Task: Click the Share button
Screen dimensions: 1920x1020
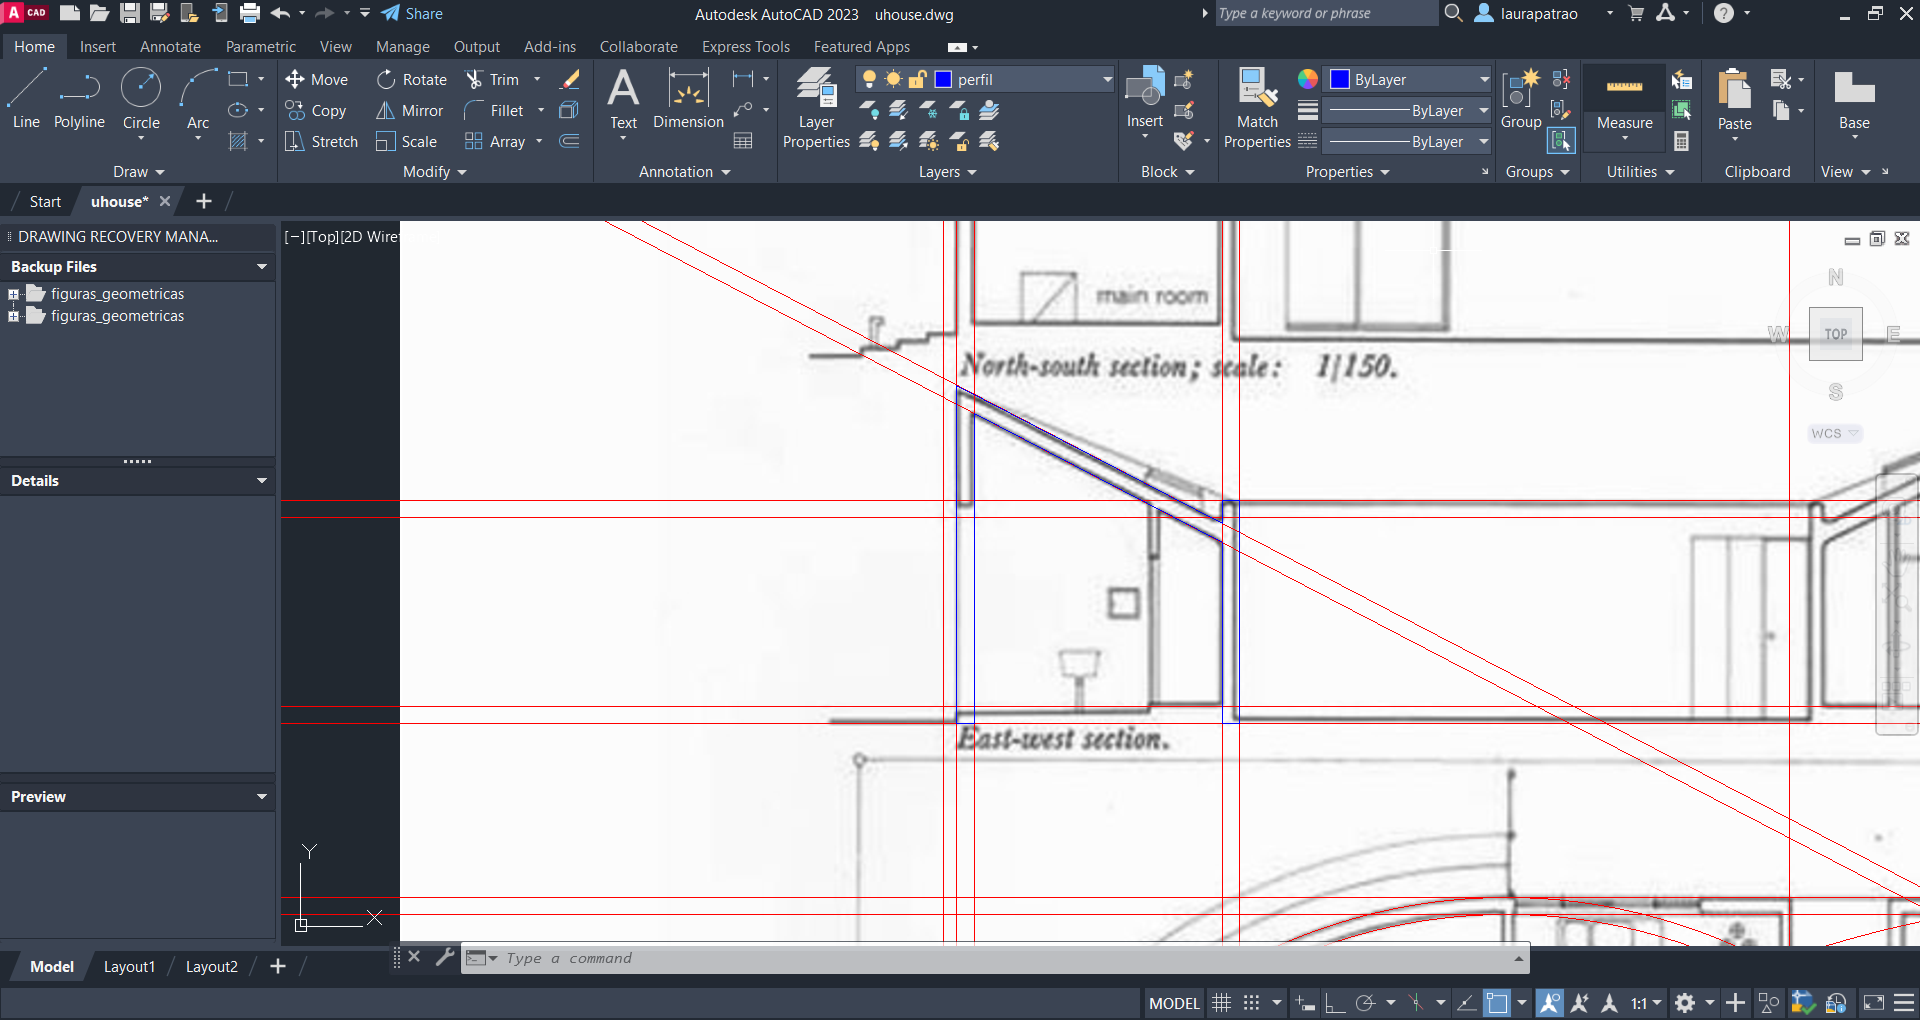Action: [x=412, y=14]
